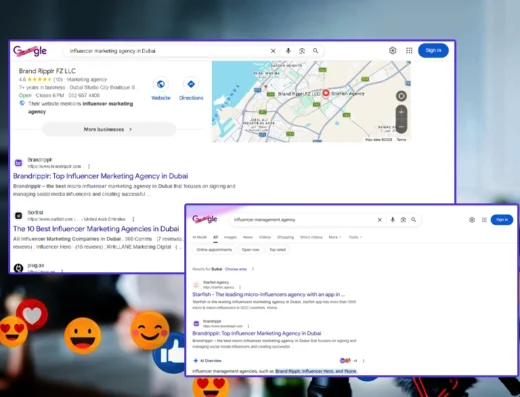520x397 pixels.
Task: Recenter map with the location target icon
Action: point(401,96)
